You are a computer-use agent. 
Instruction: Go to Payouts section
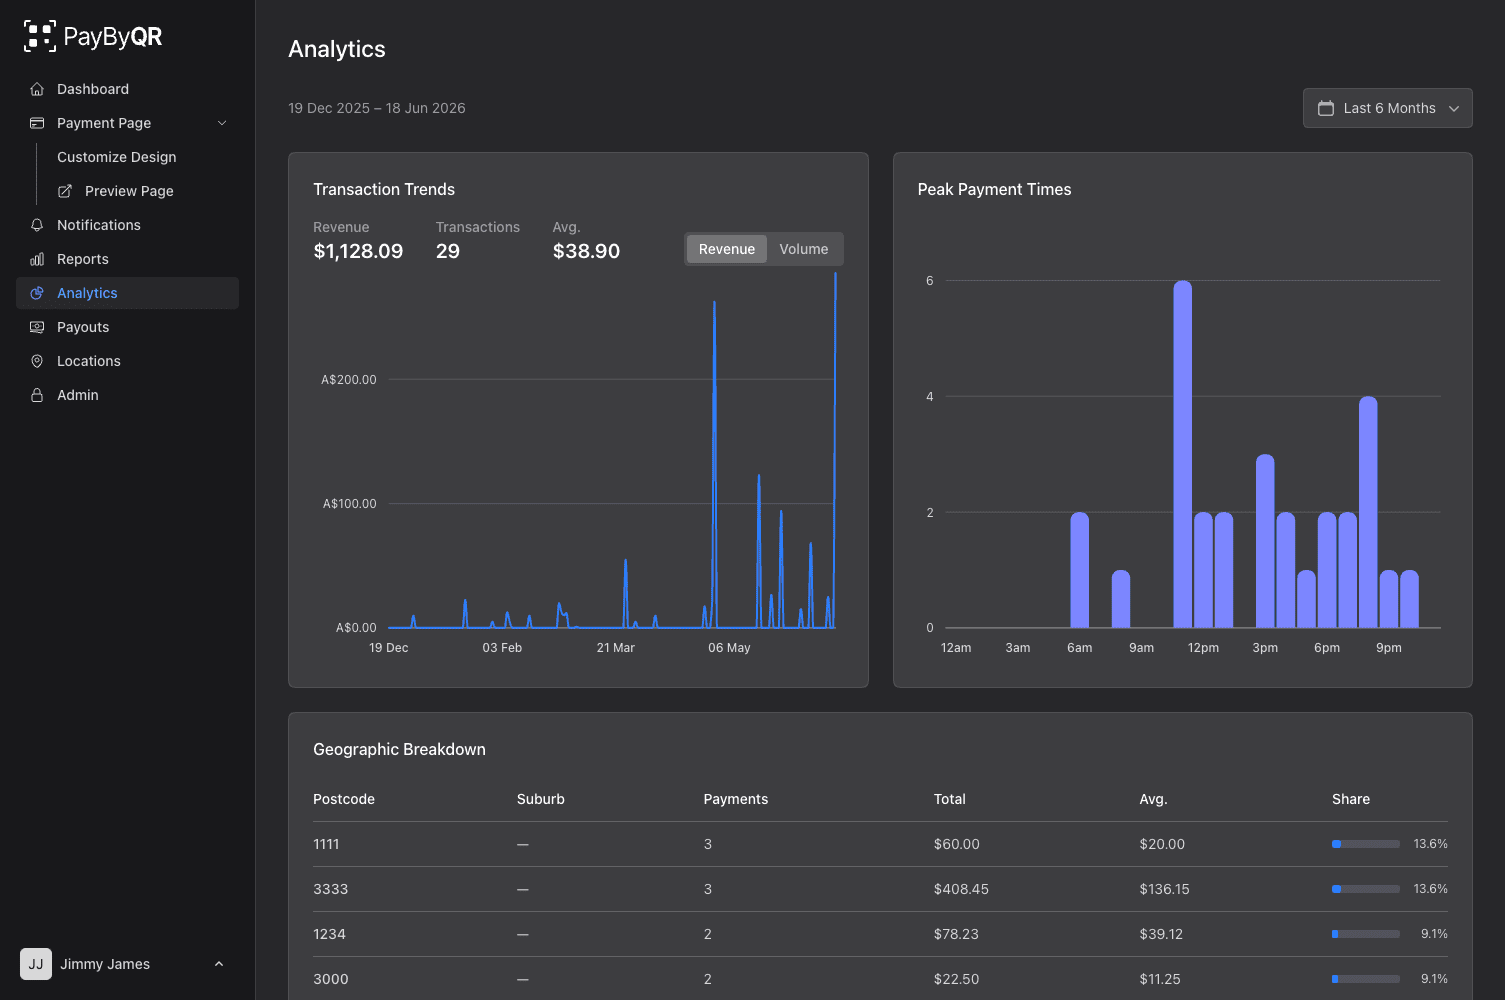tap(127, 327)
